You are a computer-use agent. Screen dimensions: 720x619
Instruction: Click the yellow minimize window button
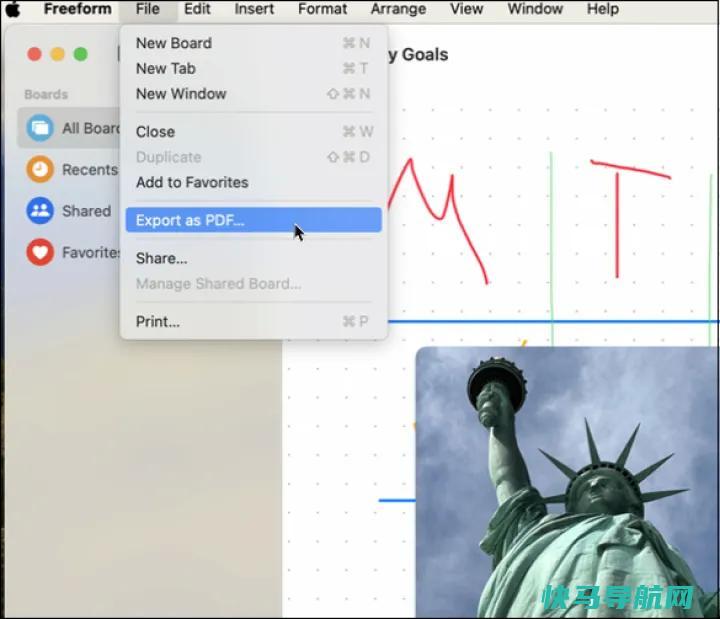(57, 54)
